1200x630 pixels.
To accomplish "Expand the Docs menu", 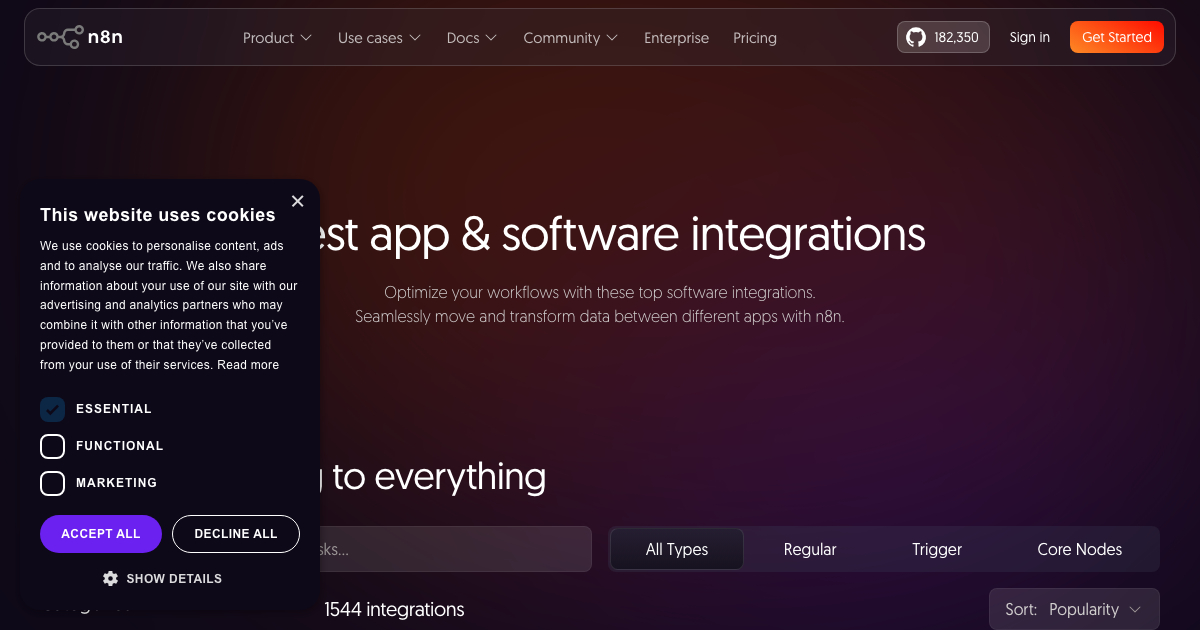I will [x=471, y=38].
